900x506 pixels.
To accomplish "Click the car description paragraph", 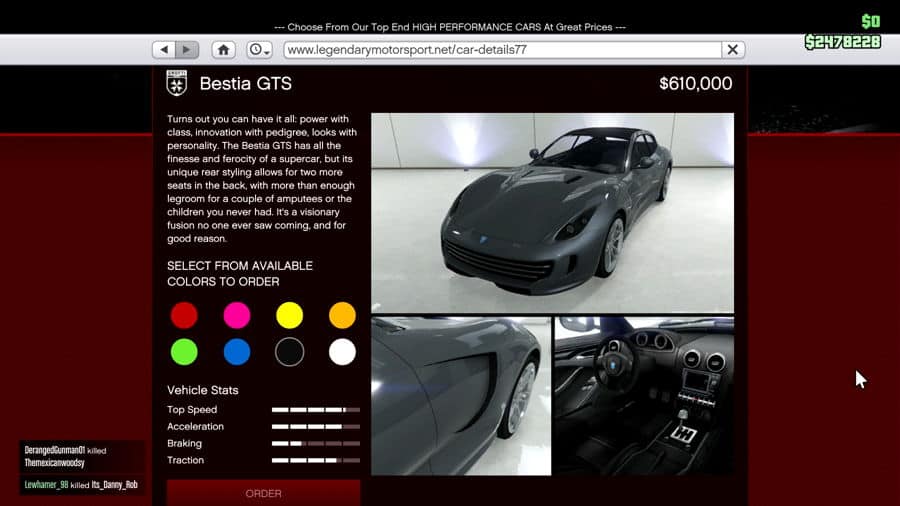I will tap(262, 179).
